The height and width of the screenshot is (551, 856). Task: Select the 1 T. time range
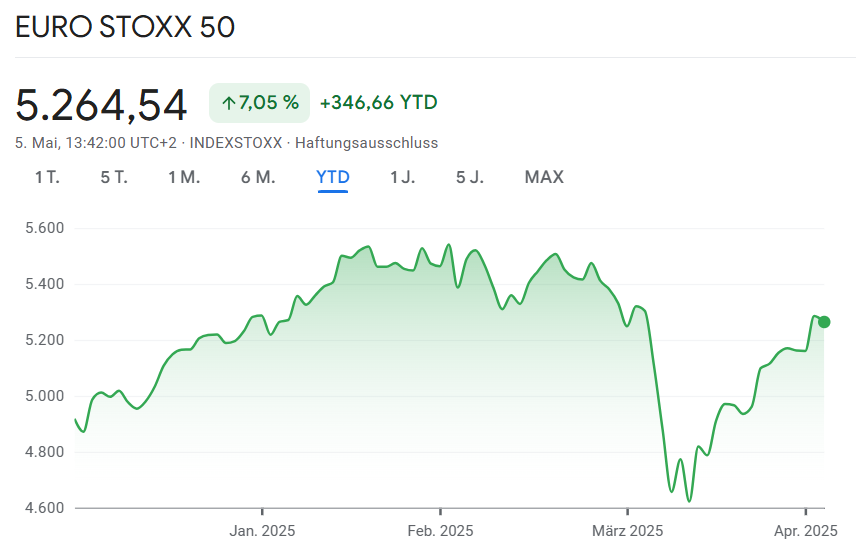pos(47,177)
